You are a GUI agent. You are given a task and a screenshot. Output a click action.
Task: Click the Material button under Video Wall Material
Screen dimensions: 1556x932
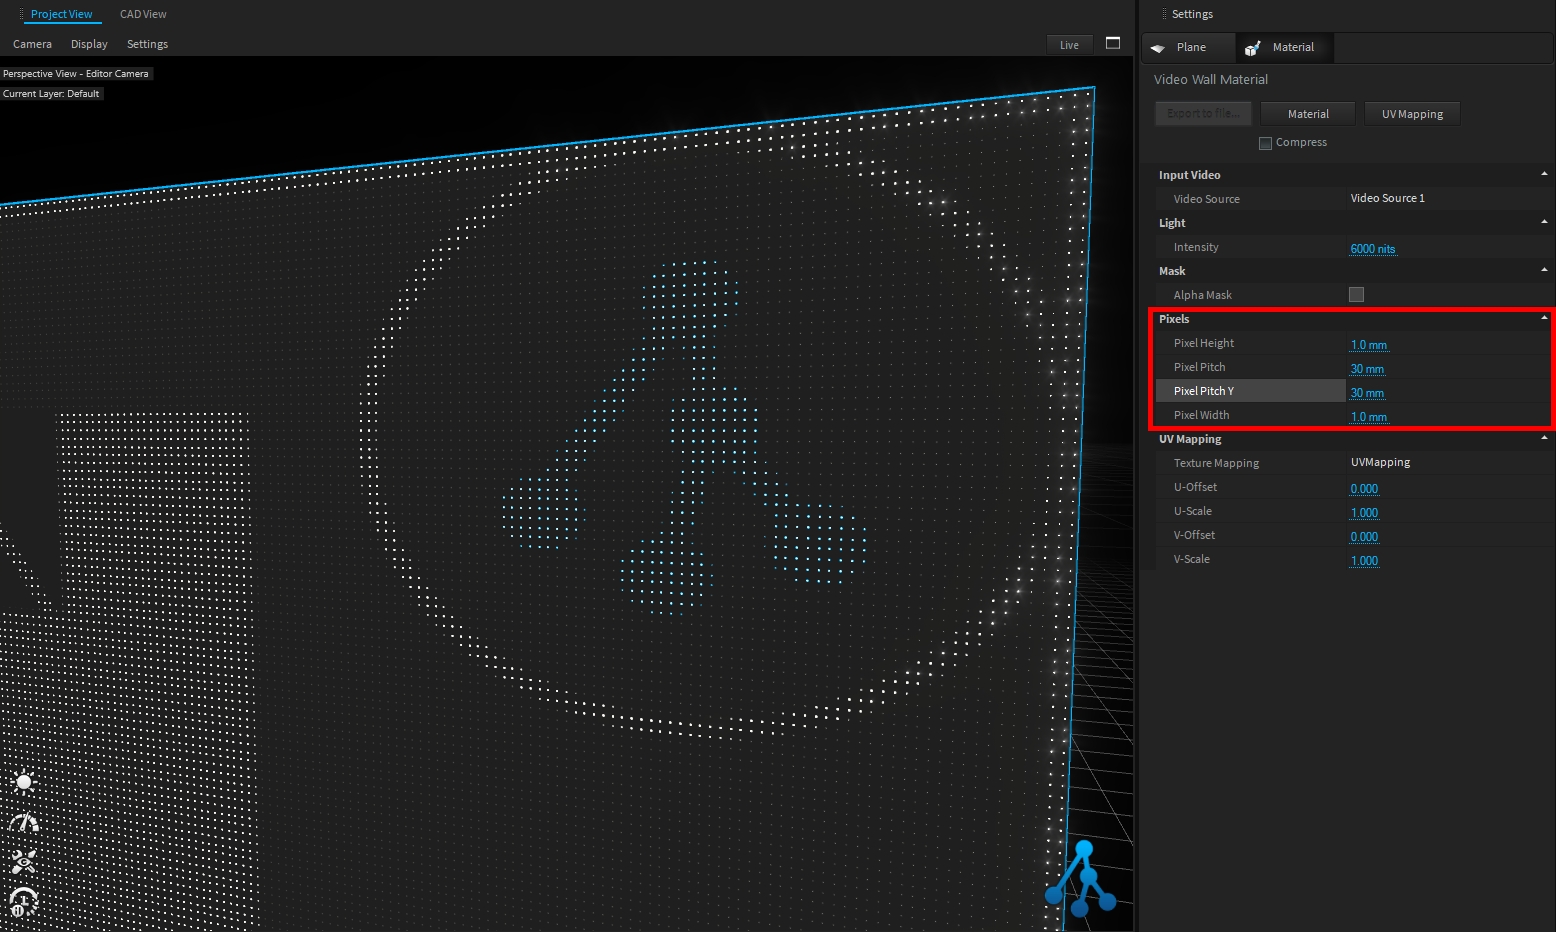tap(1307, 114)
